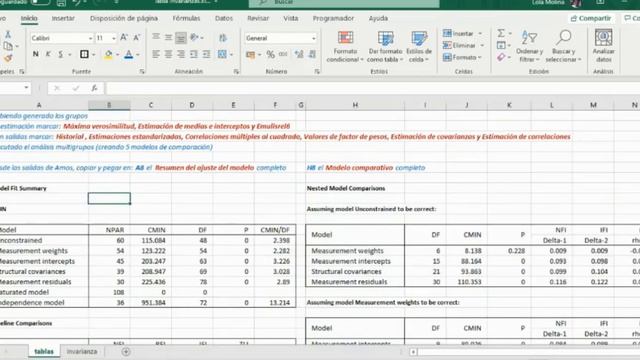Apply fill color bucket
The image size is (640, 360).
click(x=108, y=54)
